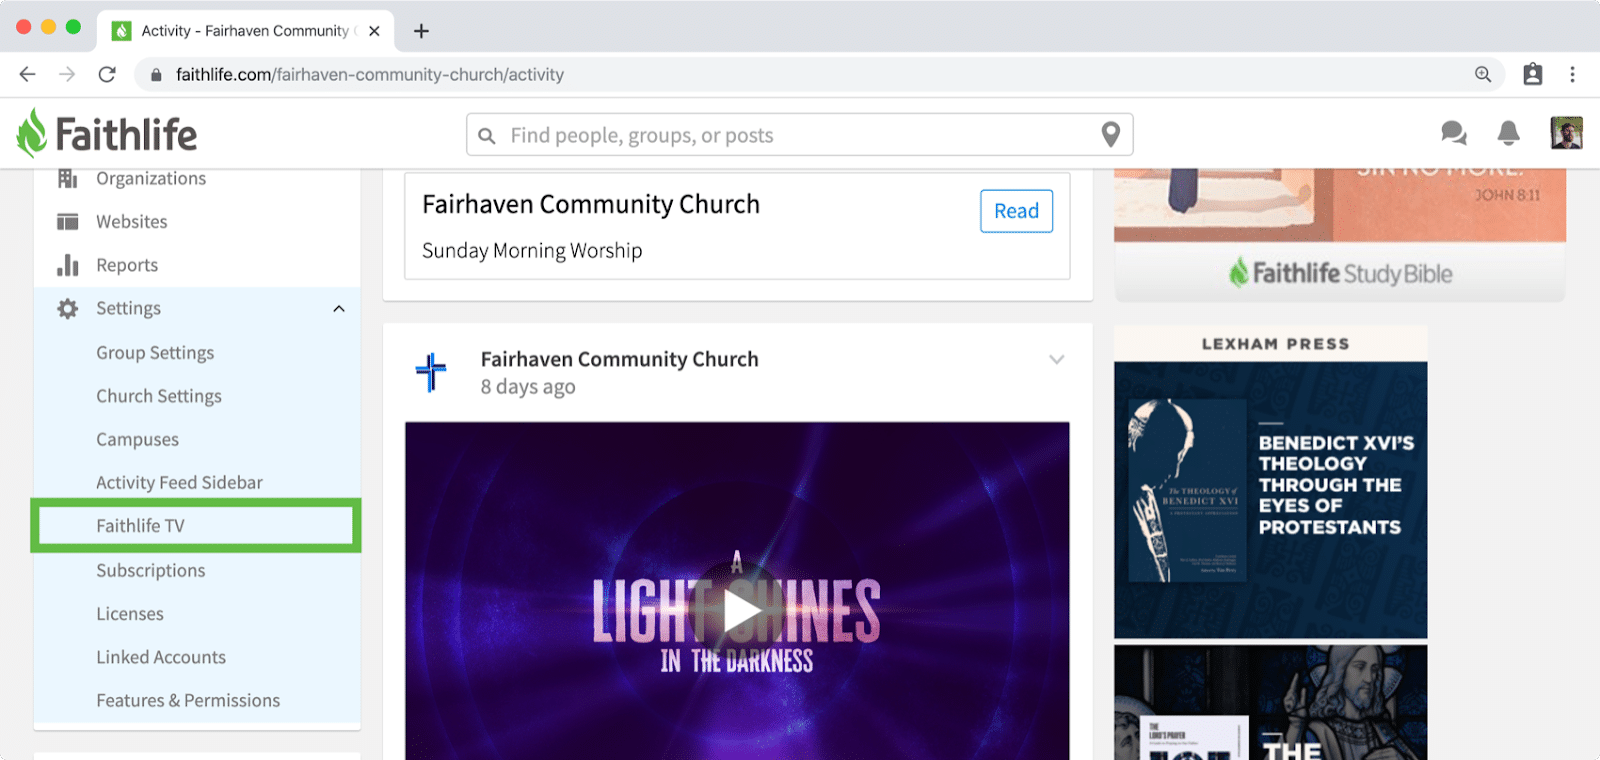This screenshot has height=760, width=1600.
Task: Click the browser forward arrow
Action: click(67, 74)
